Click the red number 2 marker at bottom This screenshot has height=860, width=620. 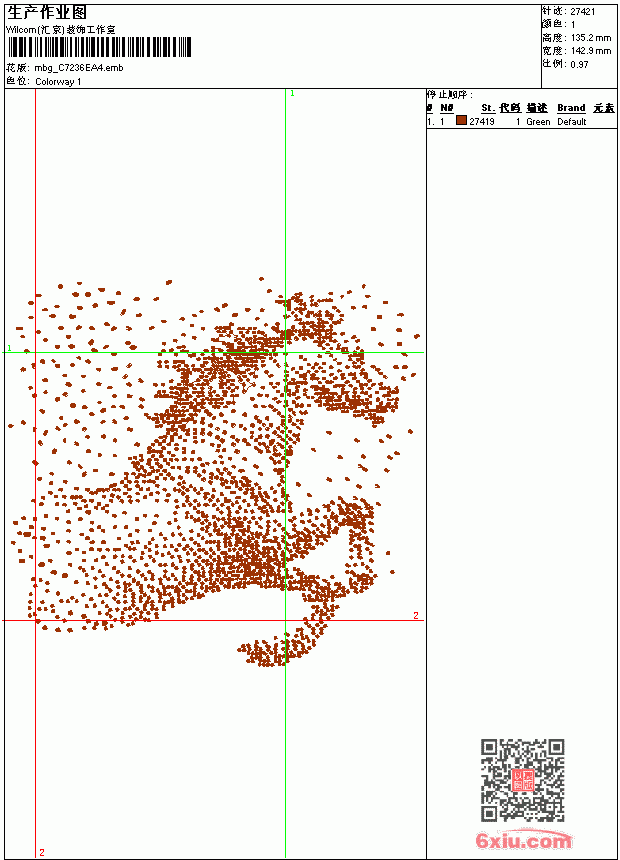tap(42, 852)
